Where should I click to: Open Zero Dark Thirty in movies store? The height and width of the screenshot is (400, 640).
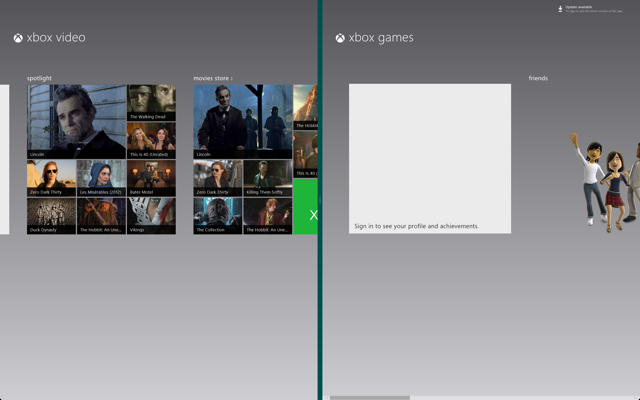218,178
